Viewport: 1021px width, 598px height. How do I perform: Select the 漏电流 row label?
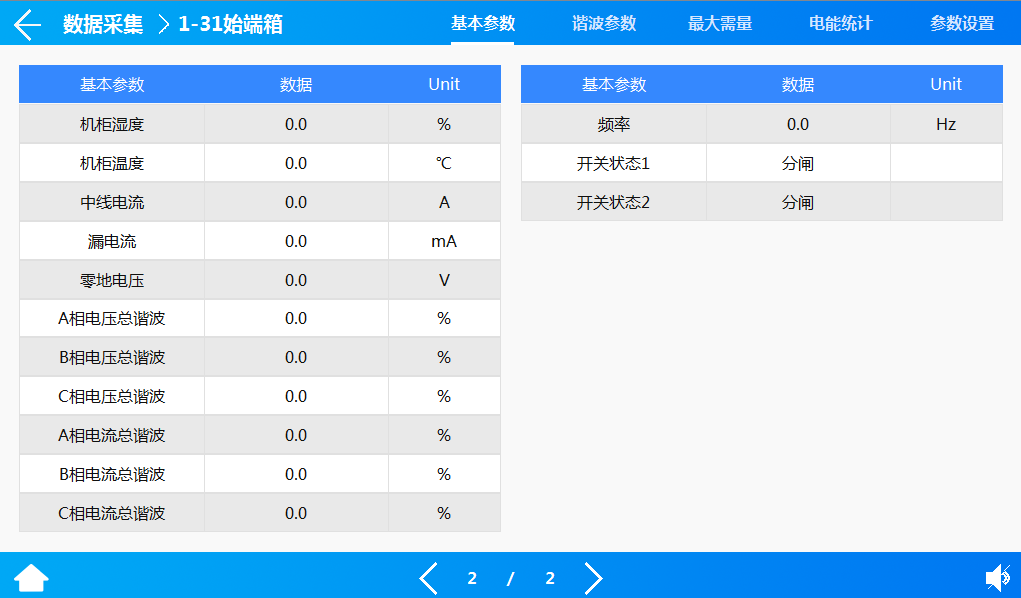coord(112,242)
